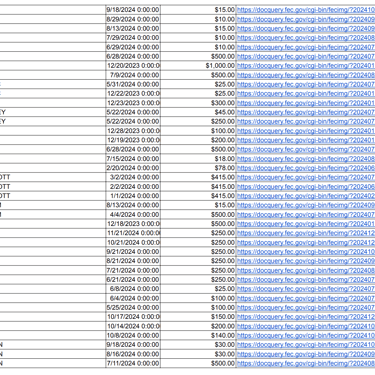
Task: Select the date cell 6/4/2024 0:00:00
Action: click(133, 298)
